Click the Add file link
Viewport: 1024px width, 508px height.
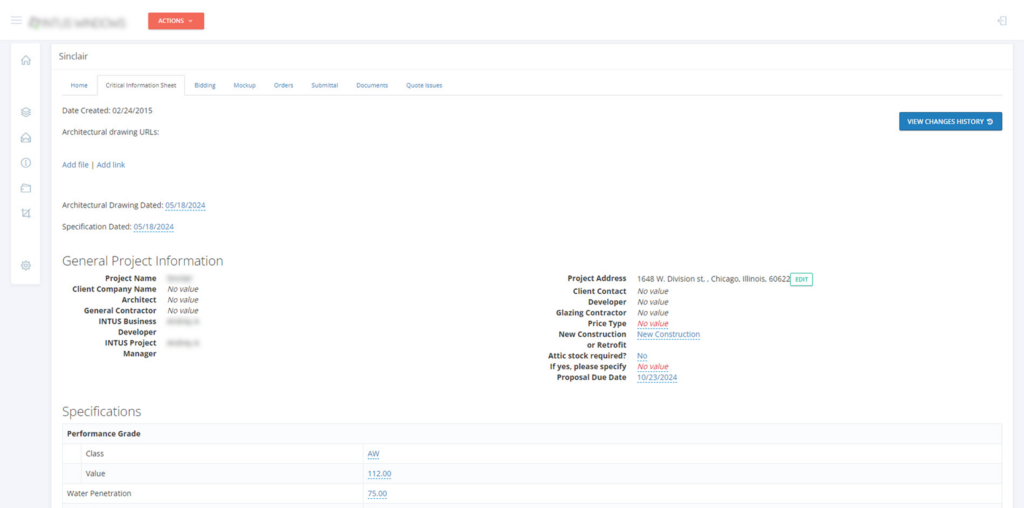[75, 164]
